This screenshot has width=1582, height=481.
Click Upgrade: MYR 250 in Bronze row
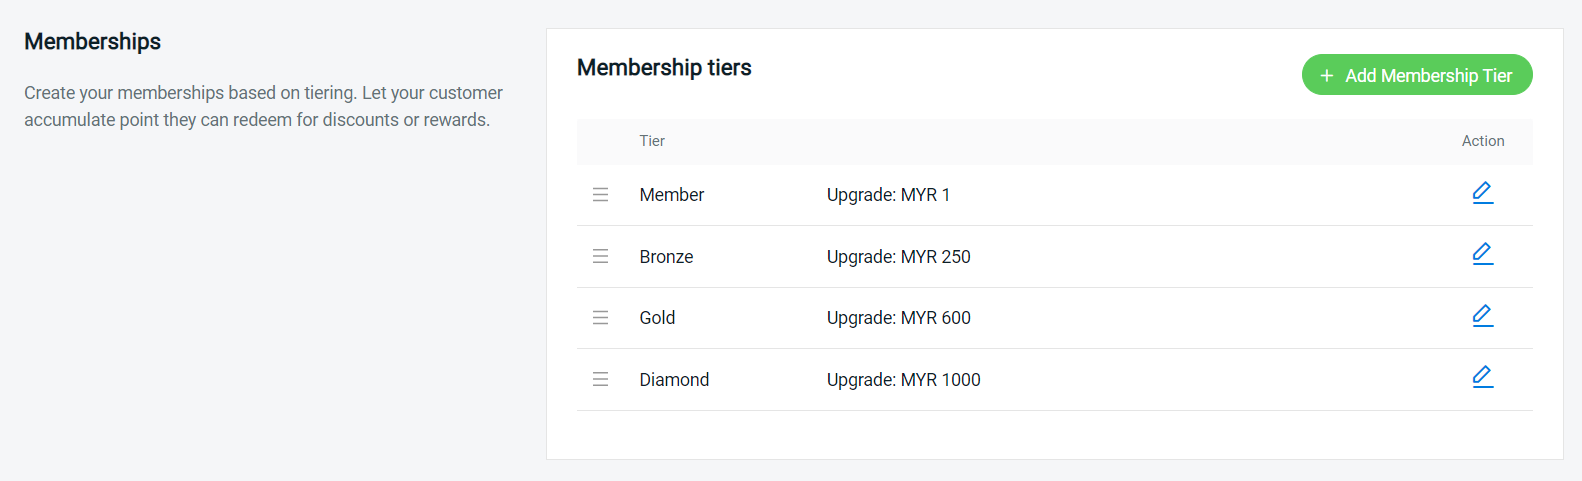(x=898, y=257)
